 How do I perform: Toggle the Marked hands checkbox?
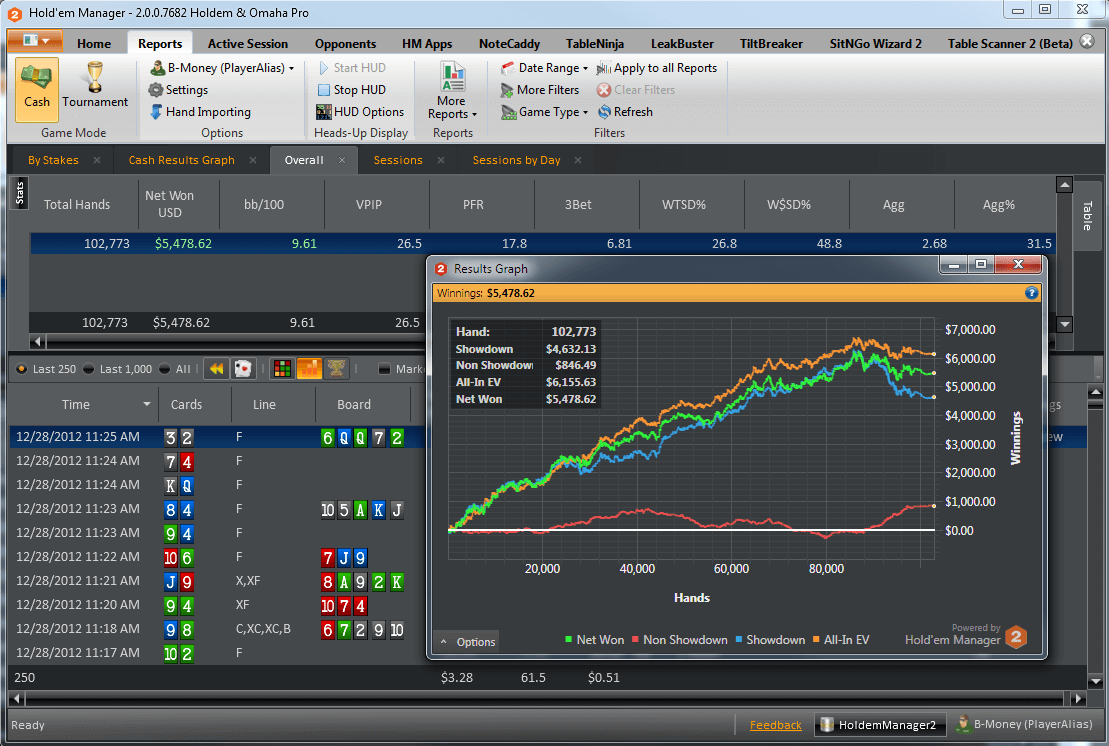385,369
